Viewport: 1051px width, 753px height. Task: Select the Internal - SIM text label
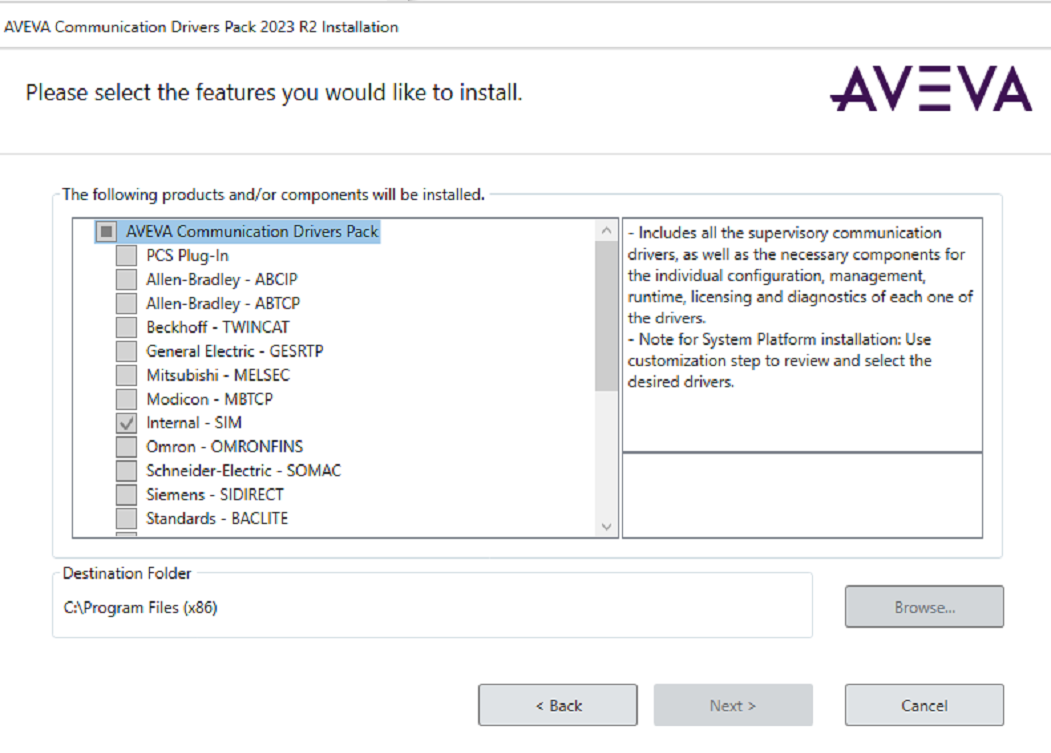194,422
